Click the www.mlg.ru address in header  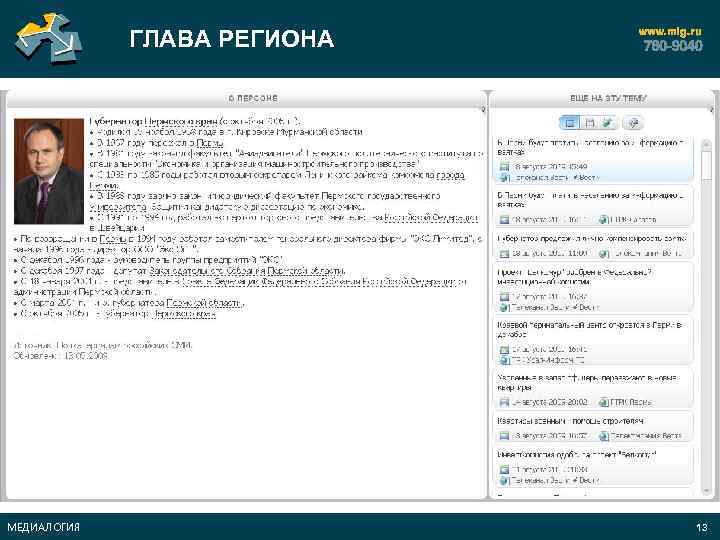[670, 31]
